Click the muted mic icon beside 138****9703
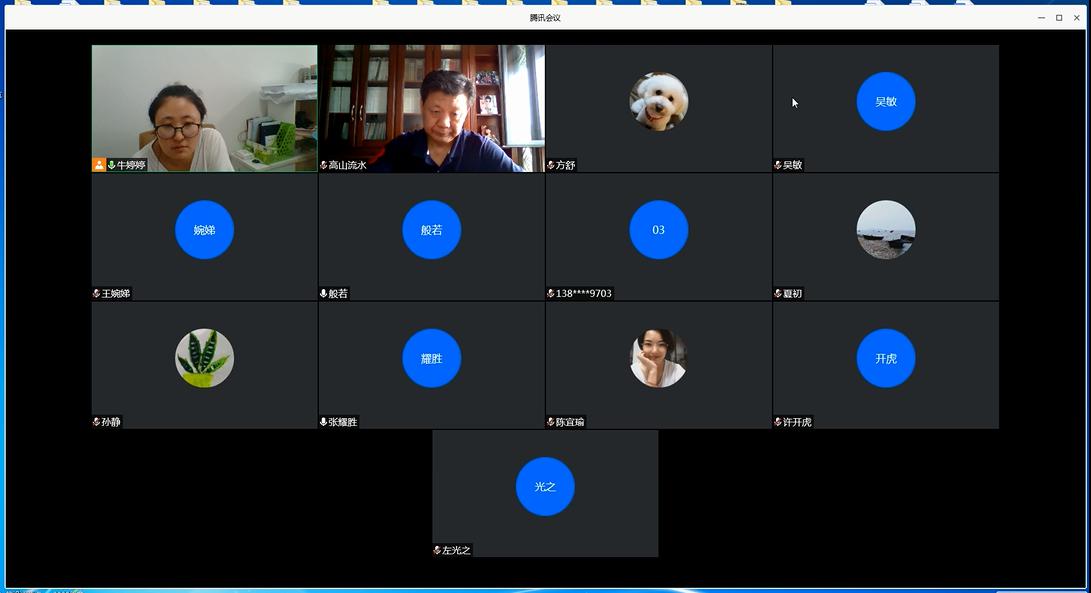Image resolution: width=1091 pixels, height=593 pixels. (551, 293)
